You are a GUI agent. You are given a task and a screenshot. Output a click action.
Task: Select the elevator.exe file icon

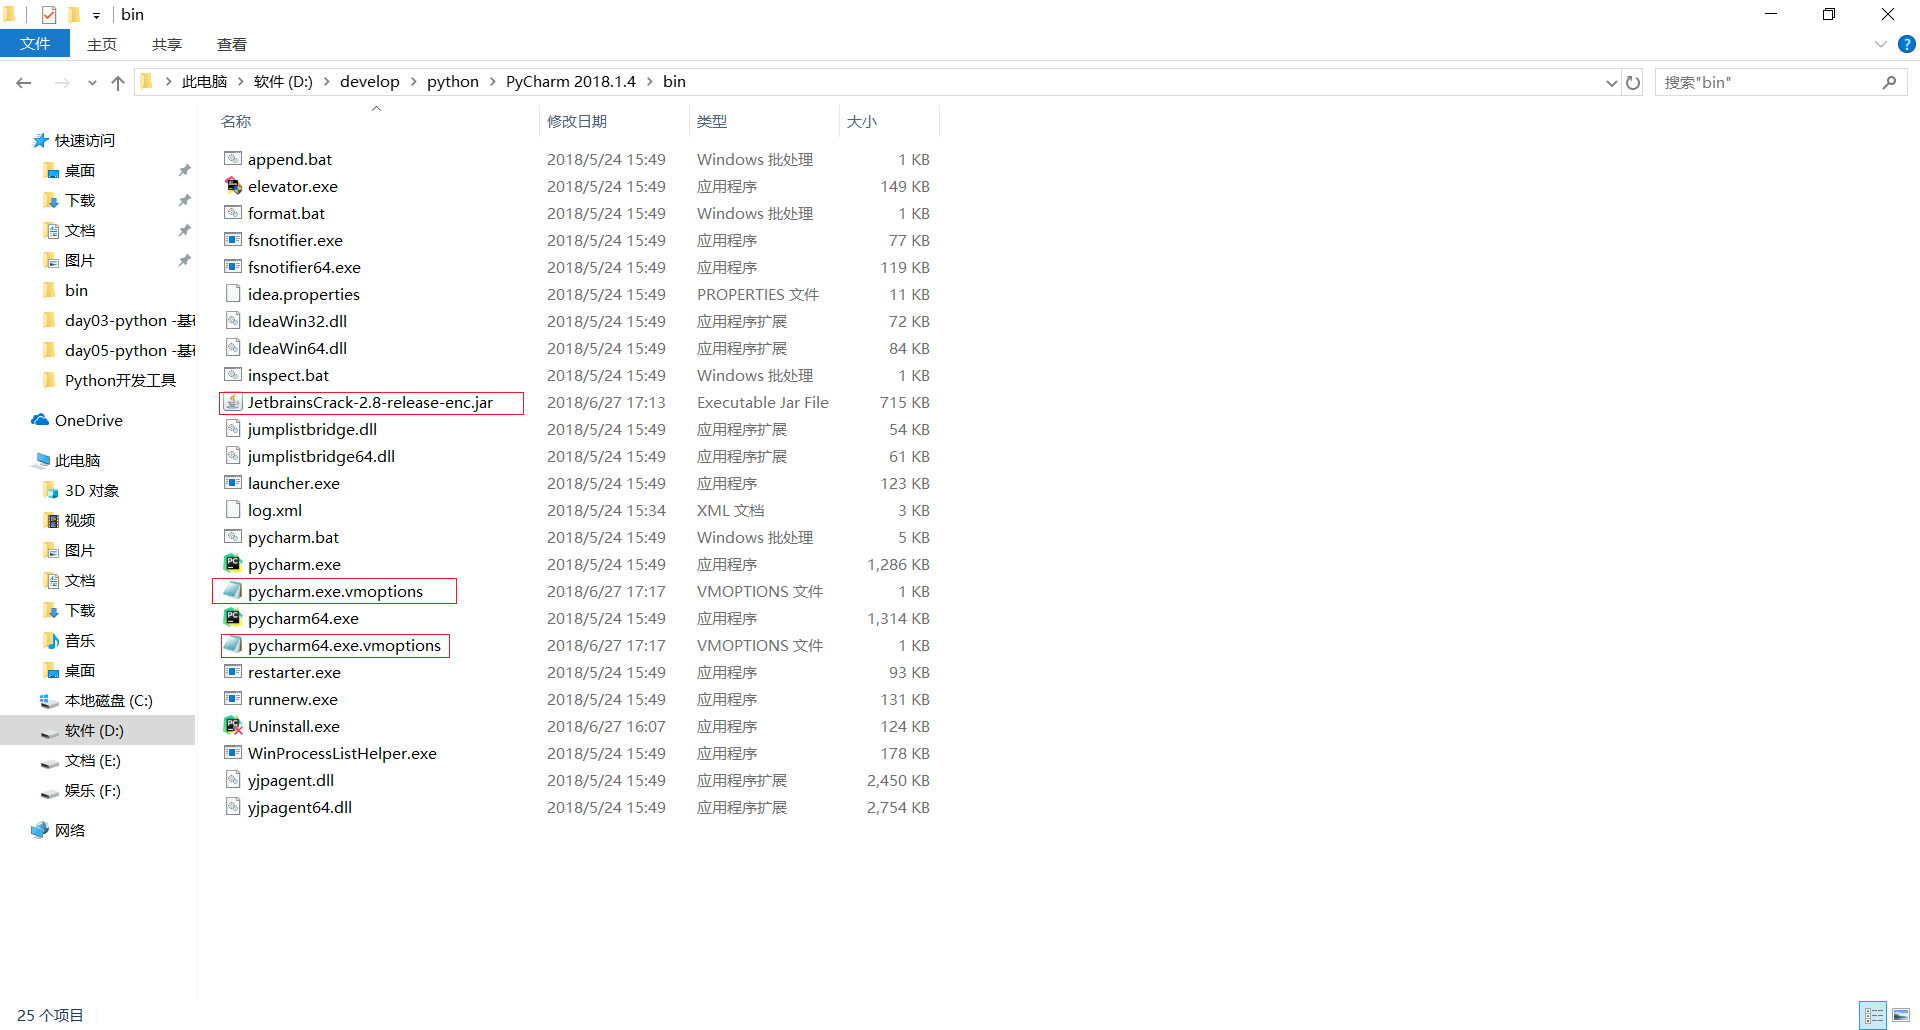point(233,185)
